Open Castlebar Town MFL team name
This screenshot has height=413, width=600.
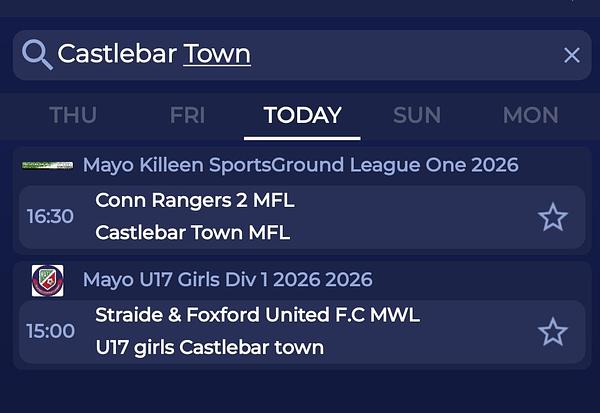click(192, 233)
